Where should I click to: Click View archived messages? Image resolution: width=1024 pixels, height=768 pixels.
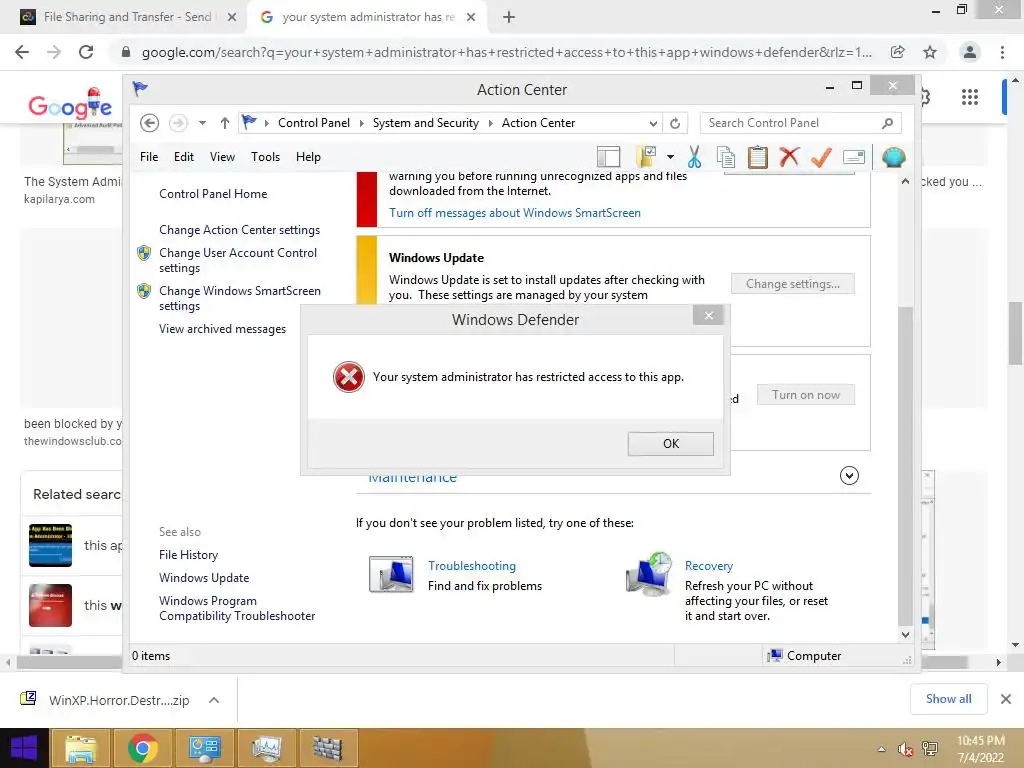pyautogui.click(x=222, y=329)
